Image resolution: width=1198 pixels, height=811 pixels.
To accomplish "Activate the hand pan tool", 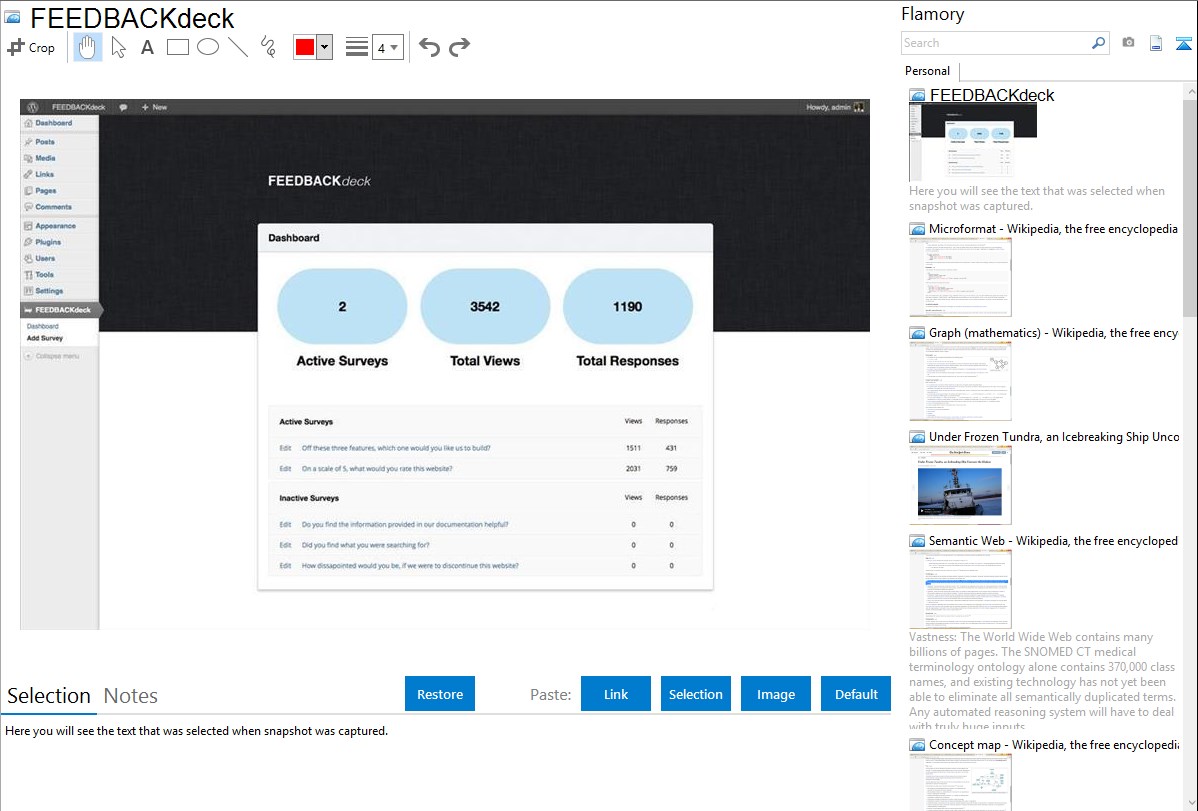I will [87, 47].
